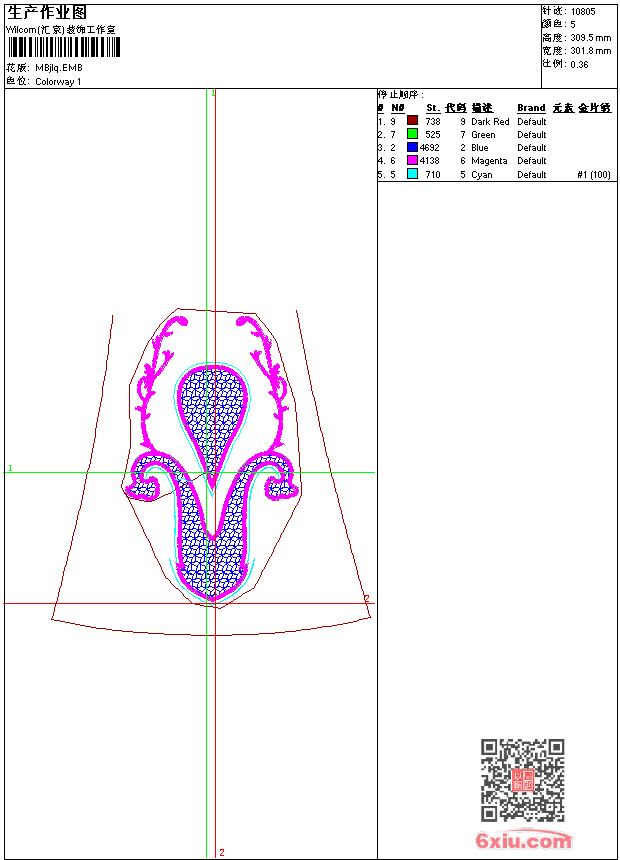Select the height value 309.5 mm
Image resolution: width=620 pixels, height=860 pixels.
590,38
